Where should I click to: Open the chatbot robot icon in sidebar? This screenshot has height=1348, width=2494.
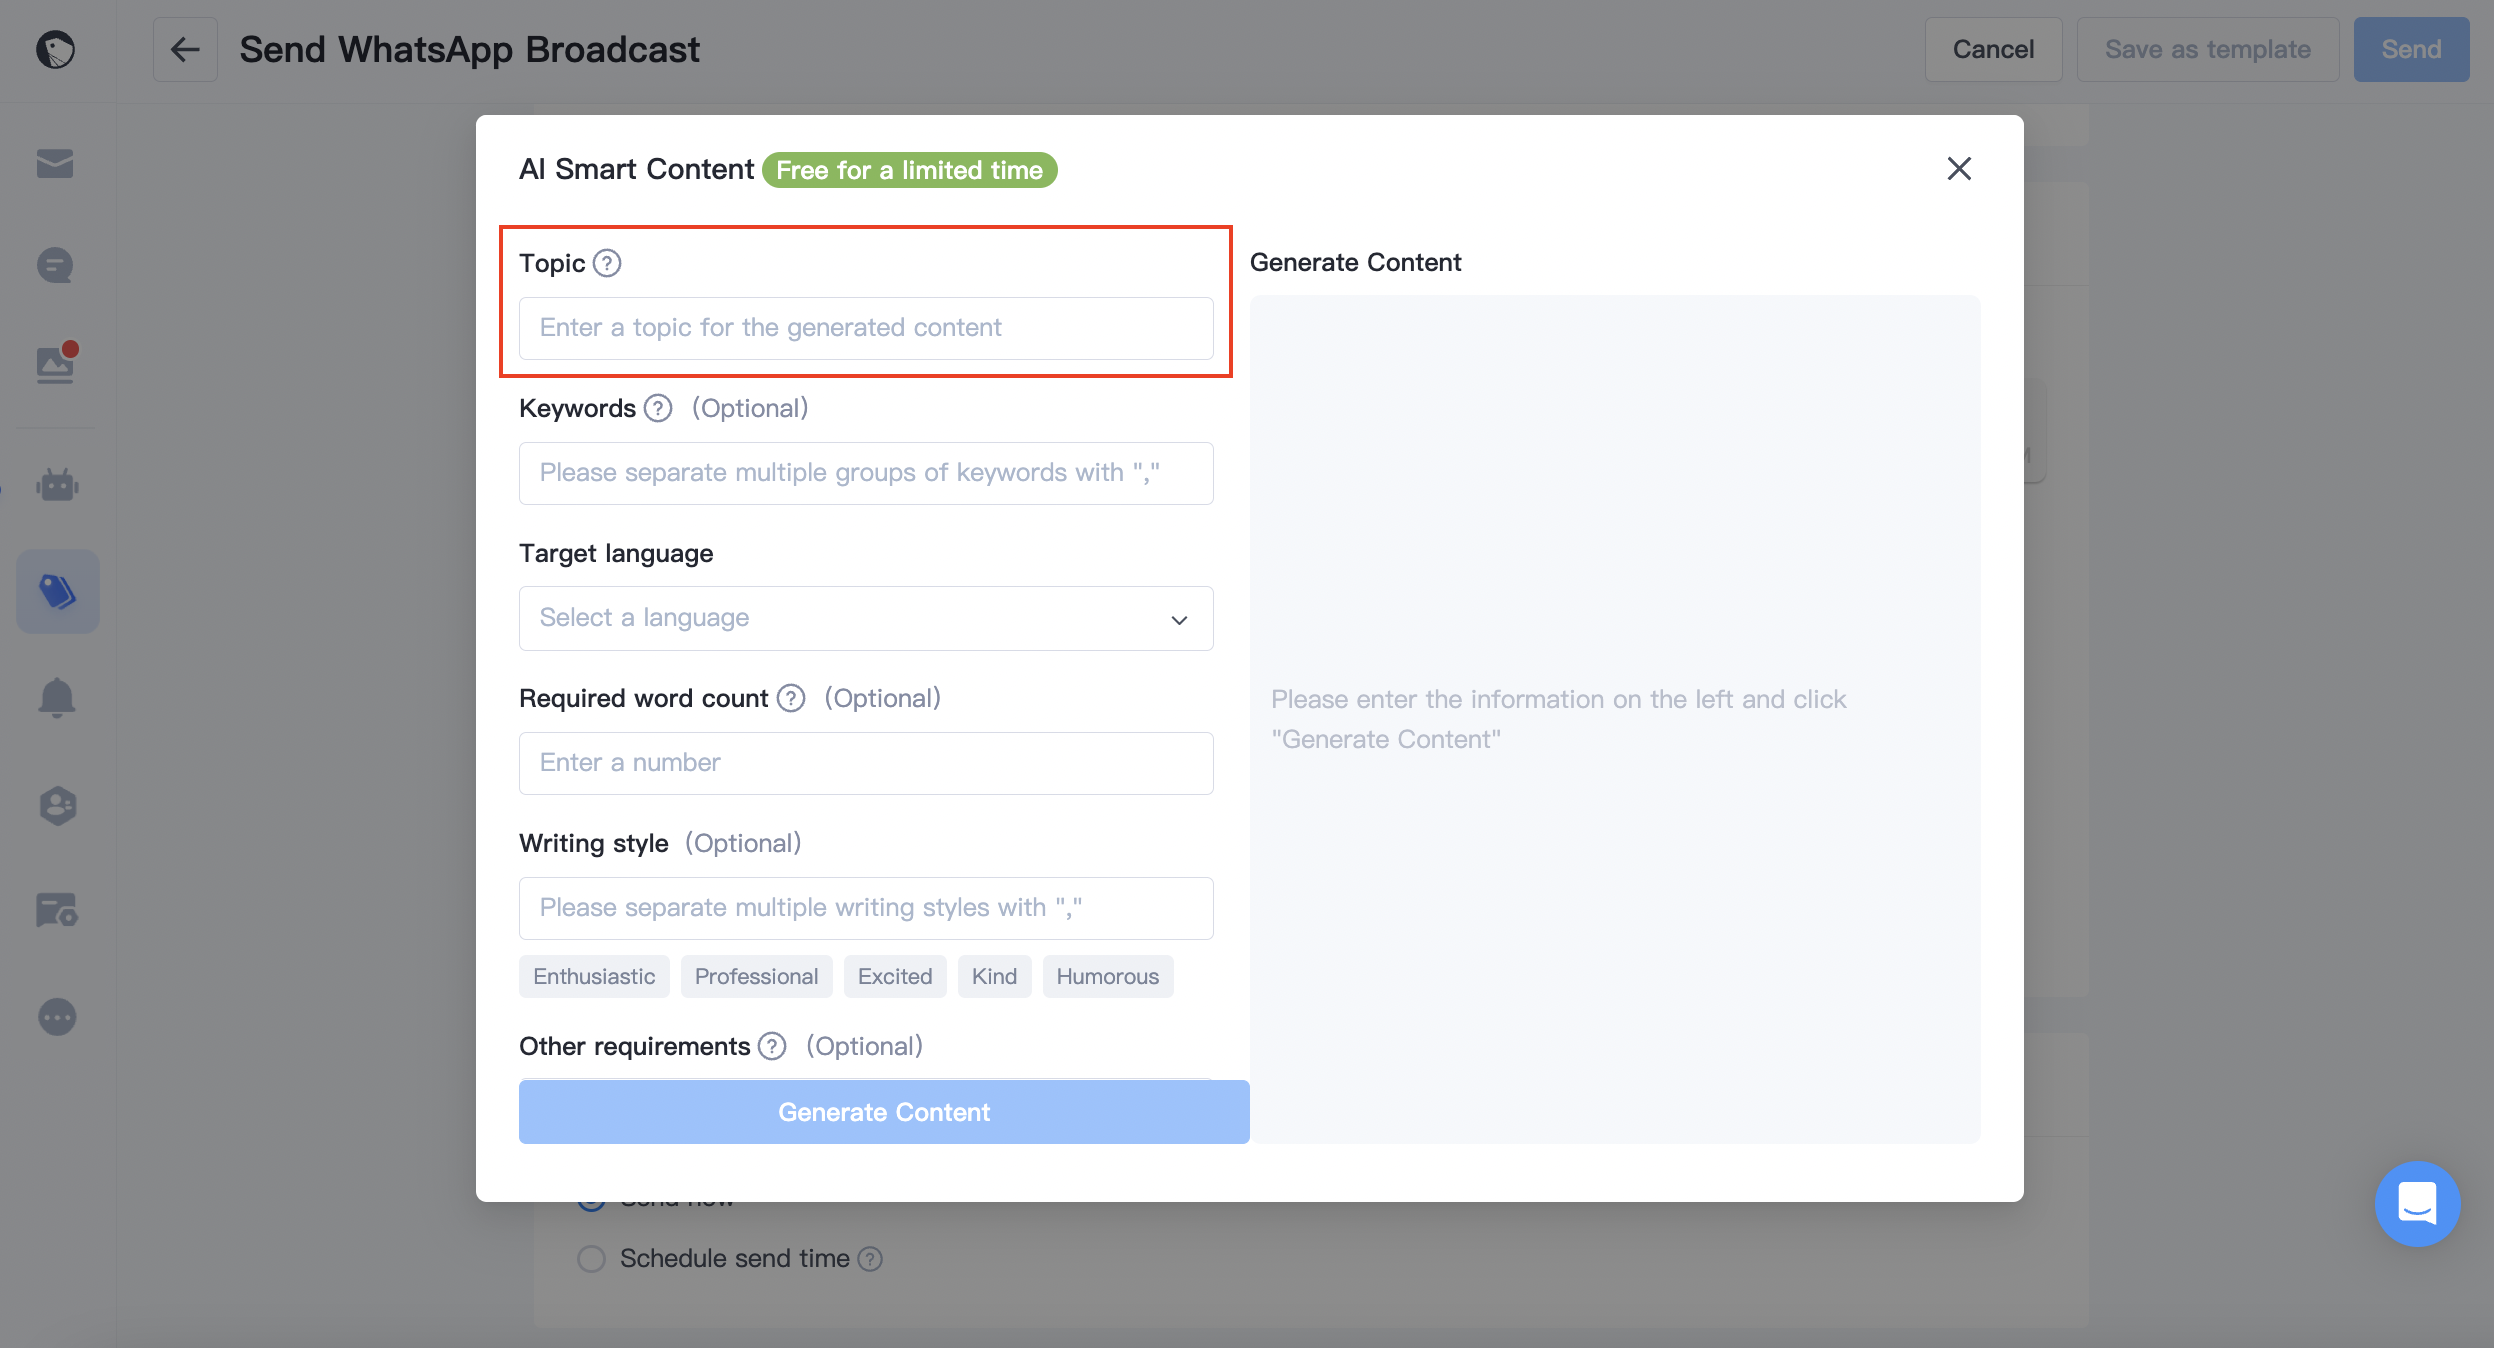pos(57,485)
